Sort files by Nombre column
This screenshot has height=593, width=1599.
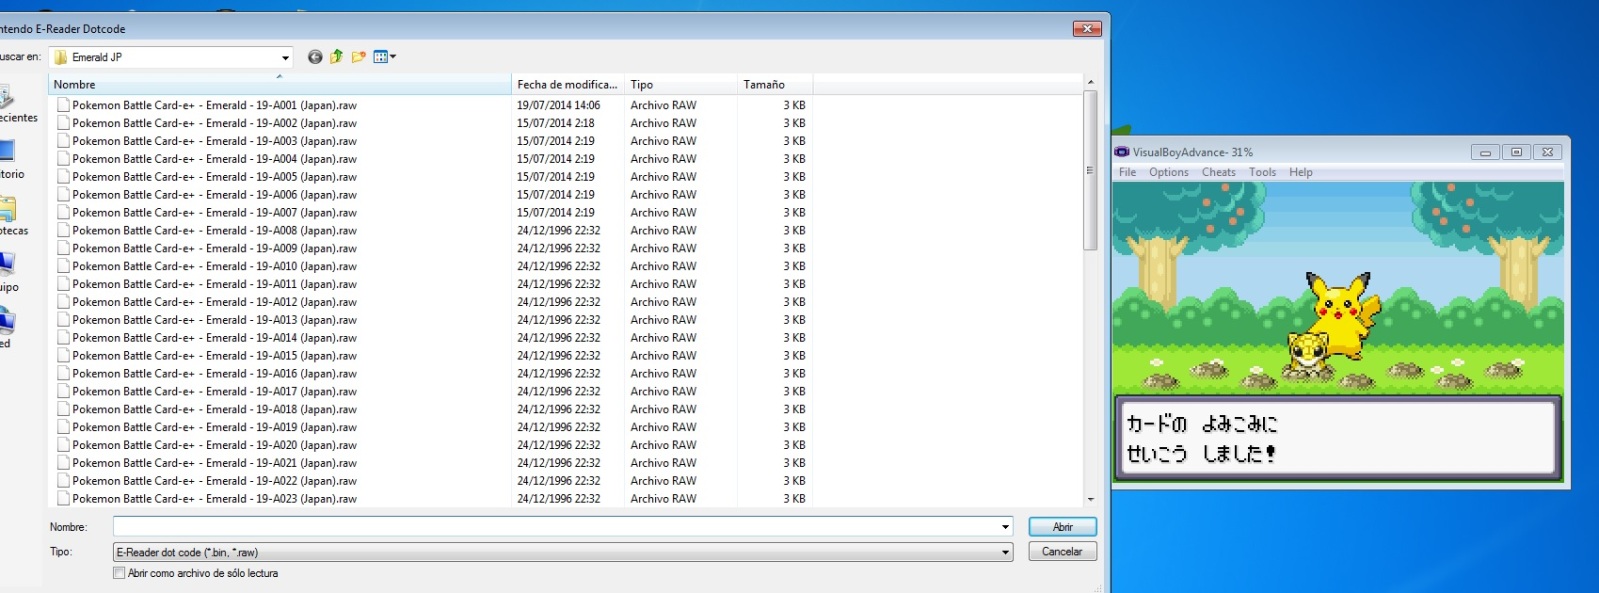pyautogui.click(x=280, y=84)
